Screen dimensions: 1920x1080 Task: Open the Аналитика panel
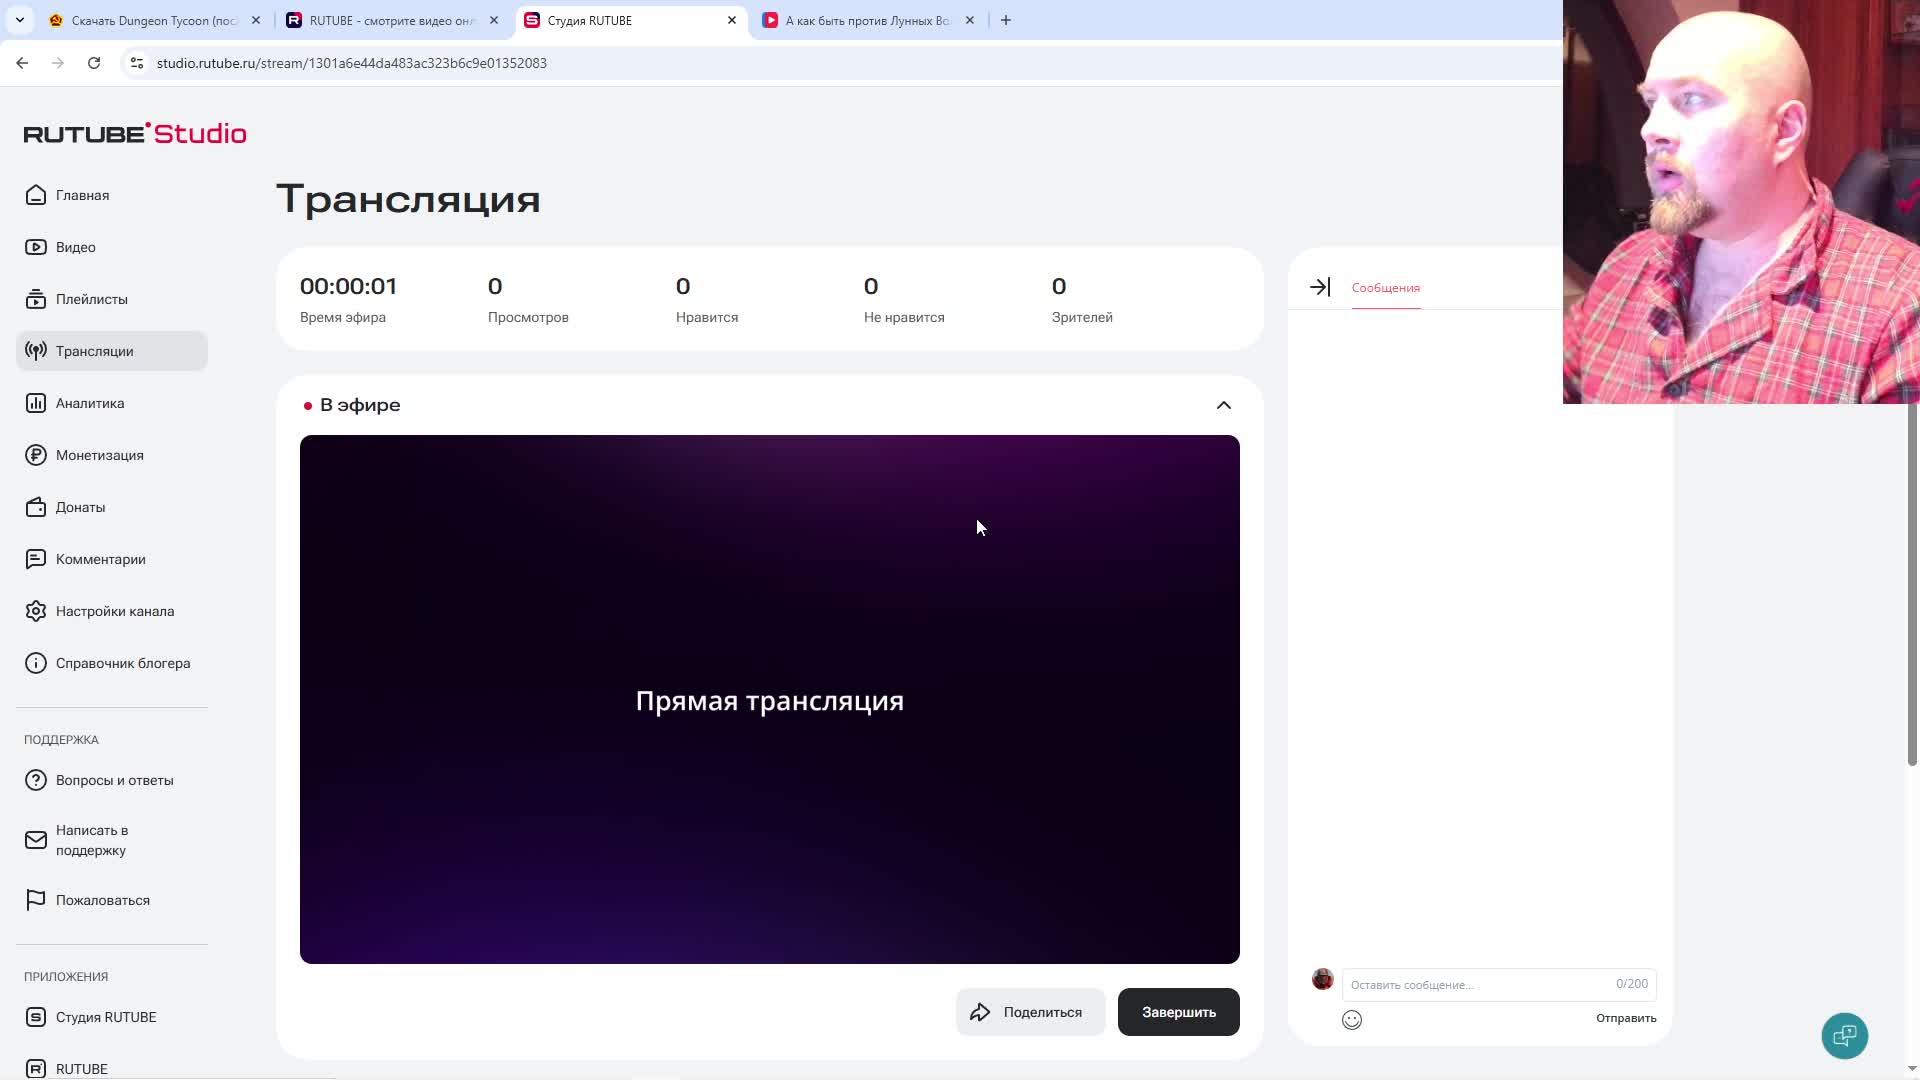point(89,403)
